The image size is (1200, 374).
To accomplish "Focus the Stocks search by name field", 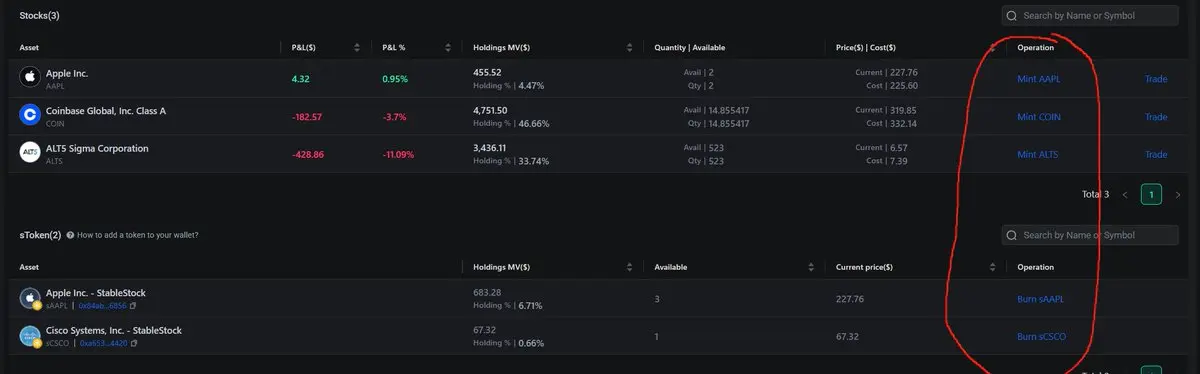I will [x=1090, y=16].
